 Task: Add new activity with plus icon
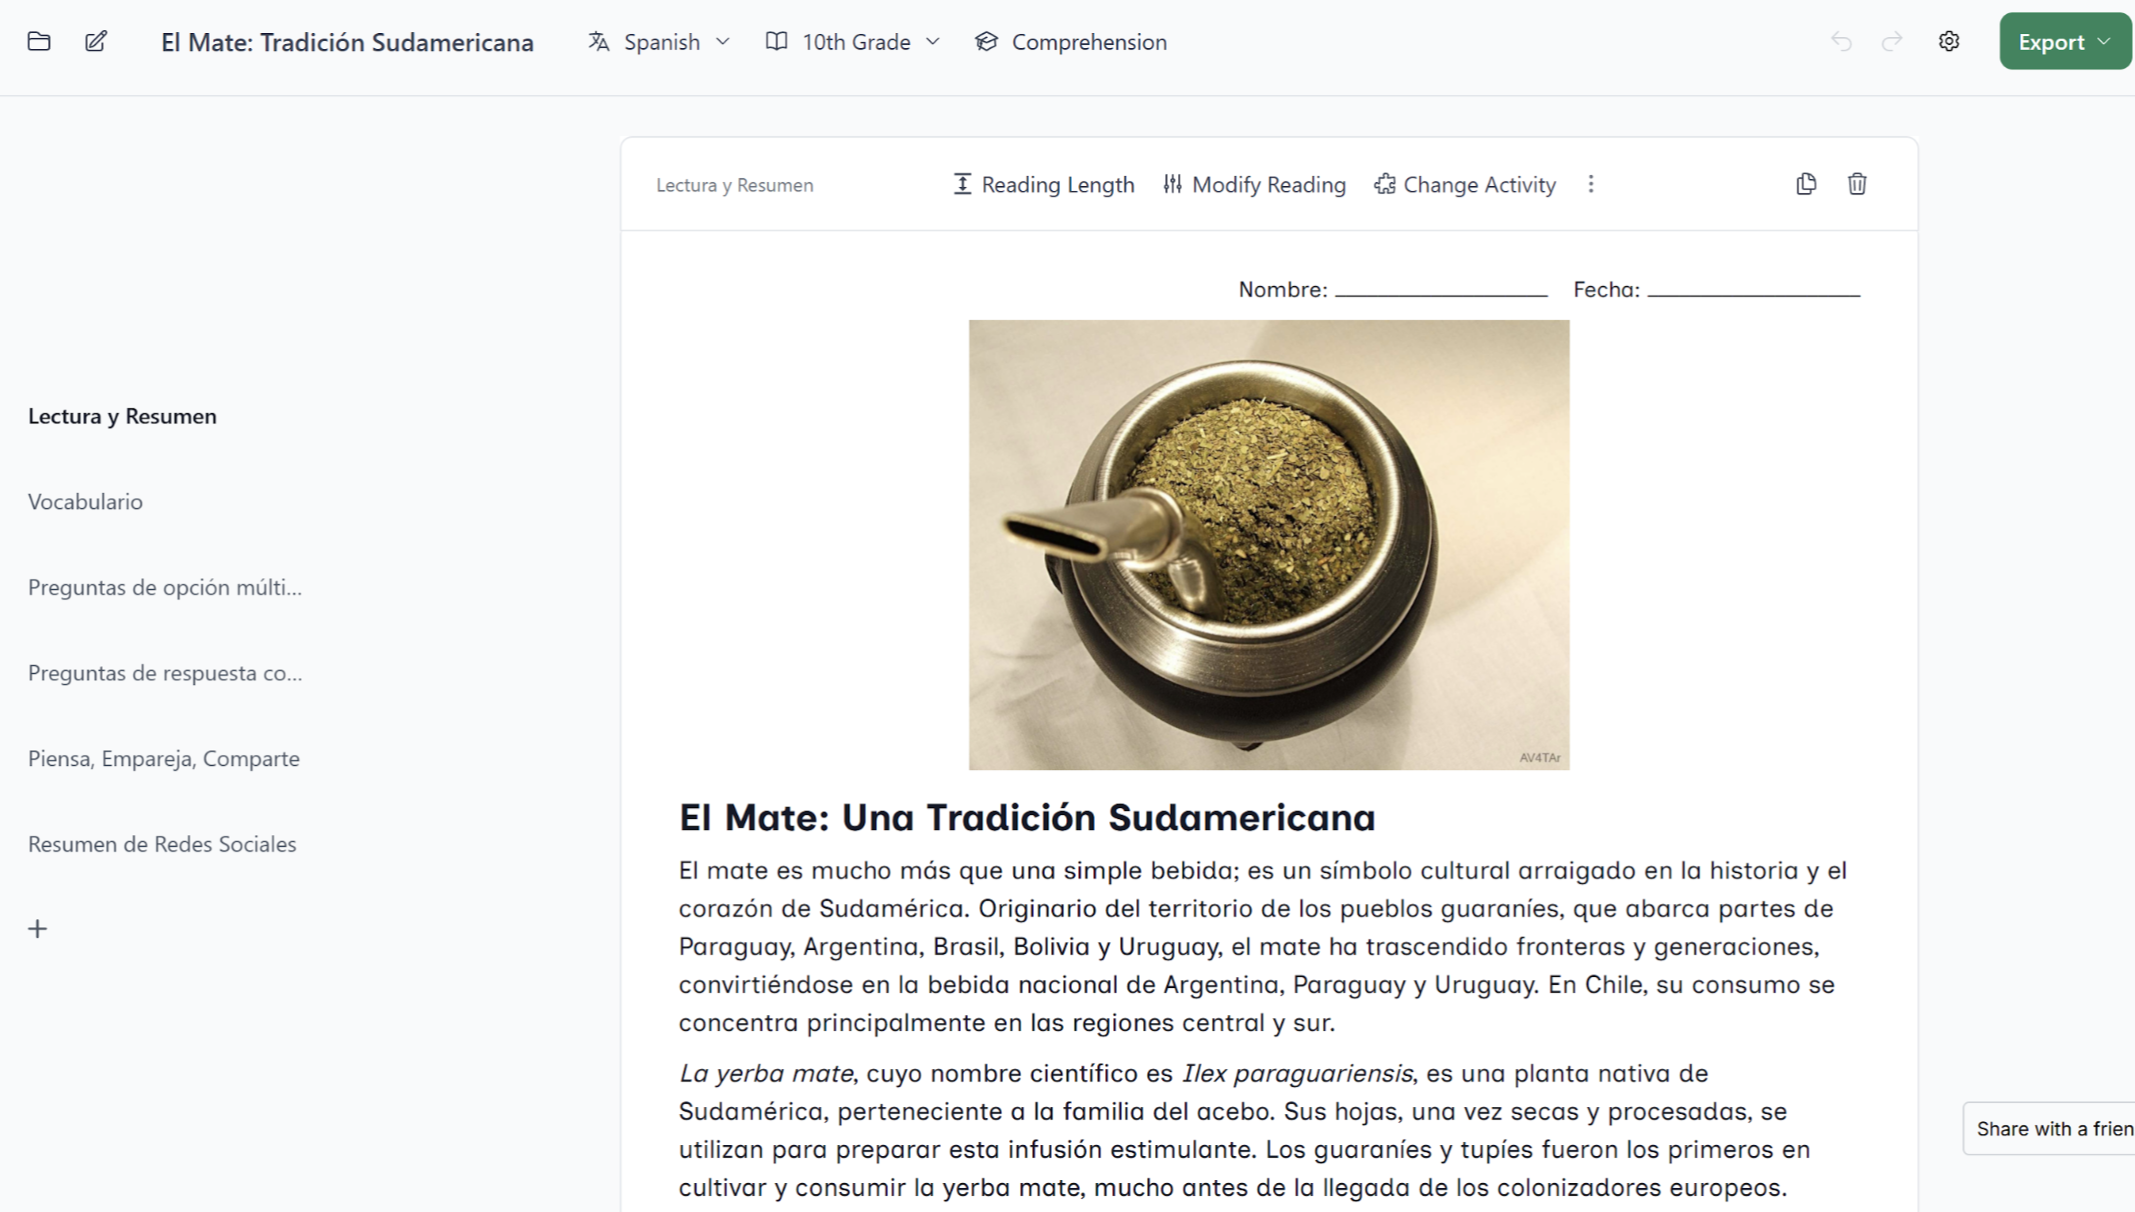pyautogui.click(x=38, y=929)
